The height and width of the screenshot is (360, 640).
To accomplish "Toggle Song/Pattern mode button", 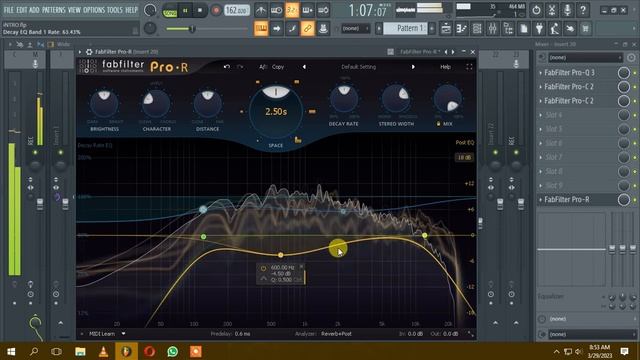I will click(x=170, y=11).
